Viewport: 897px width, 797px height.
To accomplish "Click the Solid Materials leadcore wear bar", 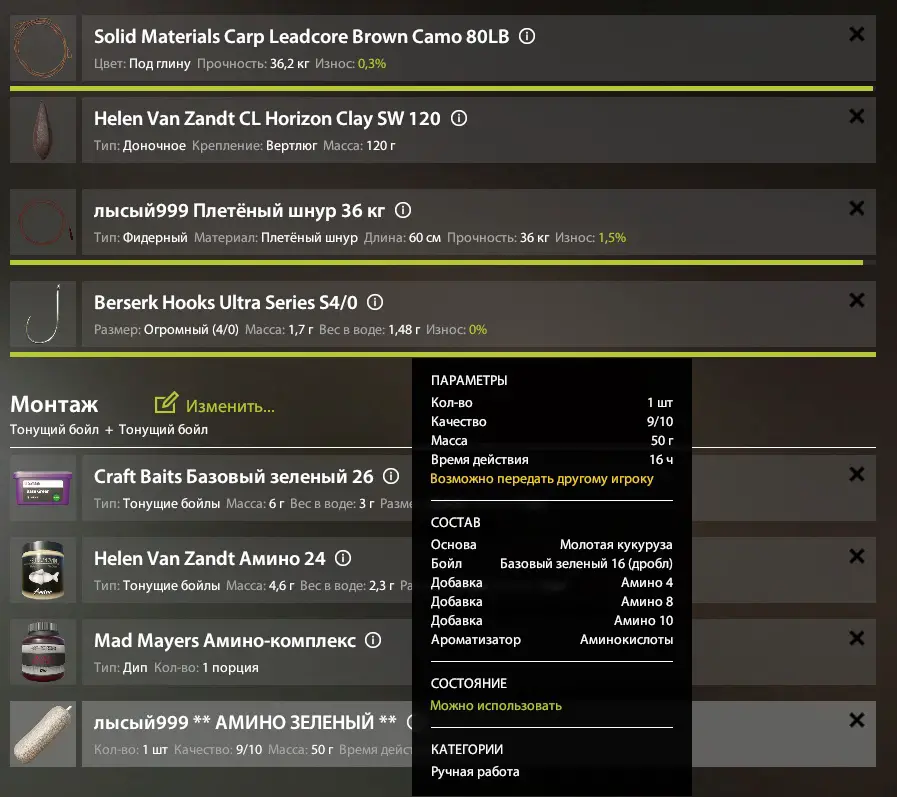I will pos(442,89).
